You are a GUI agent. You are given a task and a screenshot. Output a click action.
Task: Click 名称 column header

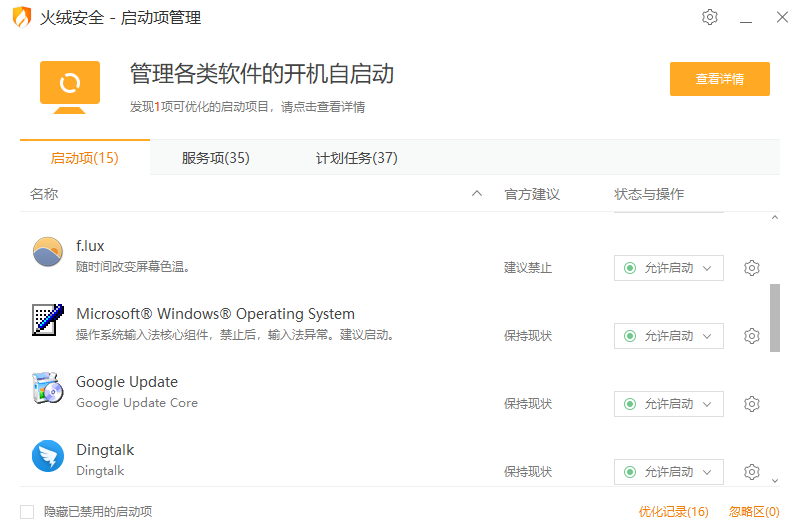[44, 194]
